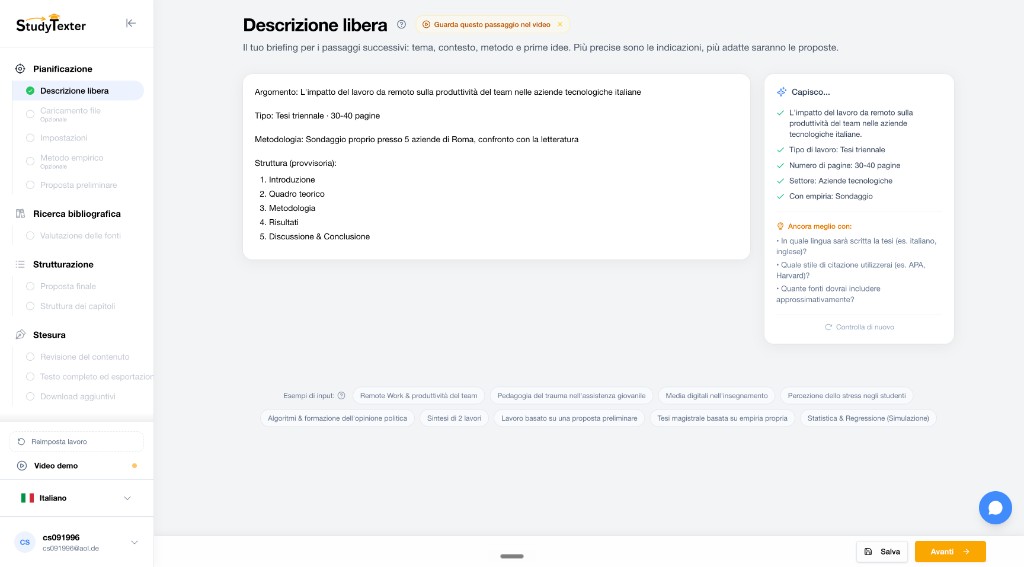Viewport: 1024px width, 567px height.
Task: Click the Reimposta lavoro reset icon
Action: (22, 442)
